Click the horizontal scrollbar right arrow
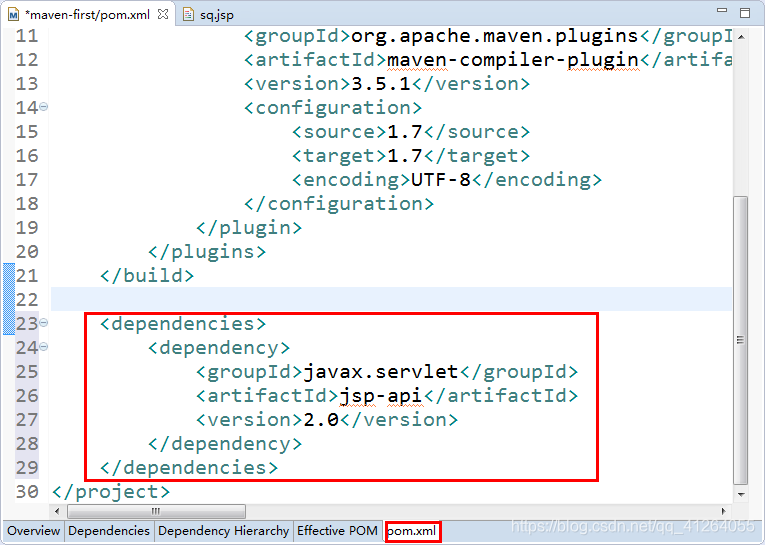Image resolution: width=765 pixels, height=545 pixels. point(724,511)
